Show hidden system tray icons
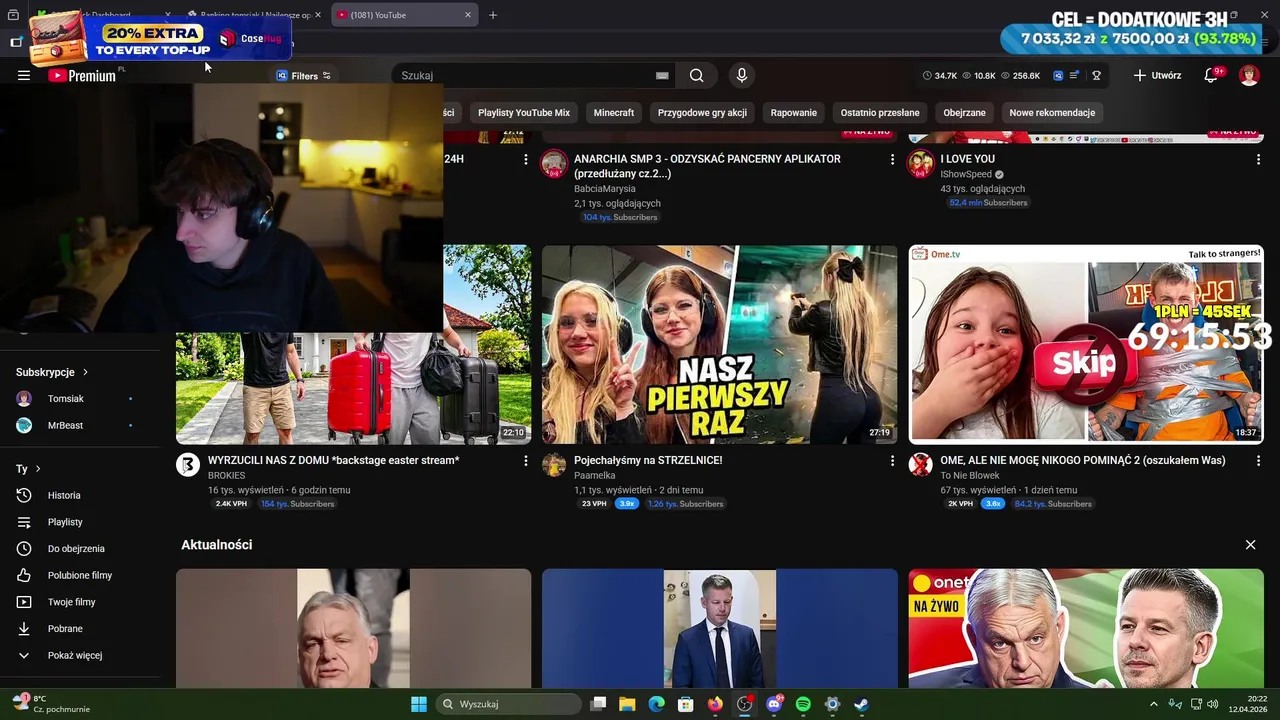Screen dimensions: 1280x720 (1153, 704)
